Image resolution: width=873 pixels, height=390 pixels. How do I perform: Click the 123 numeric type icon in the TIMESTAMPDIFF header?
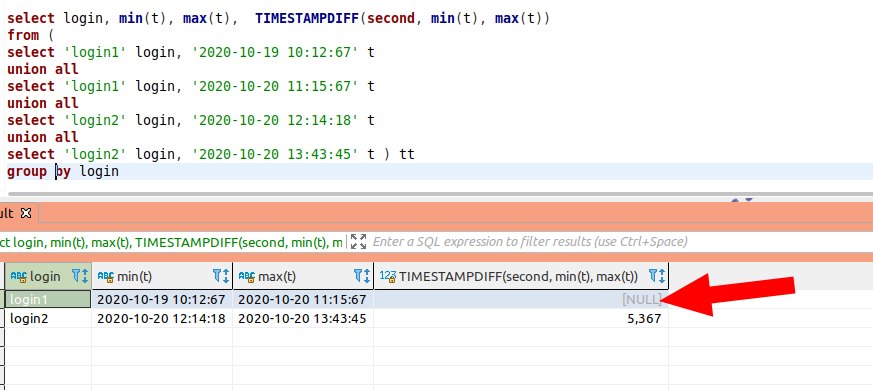[x=388, y=276]
